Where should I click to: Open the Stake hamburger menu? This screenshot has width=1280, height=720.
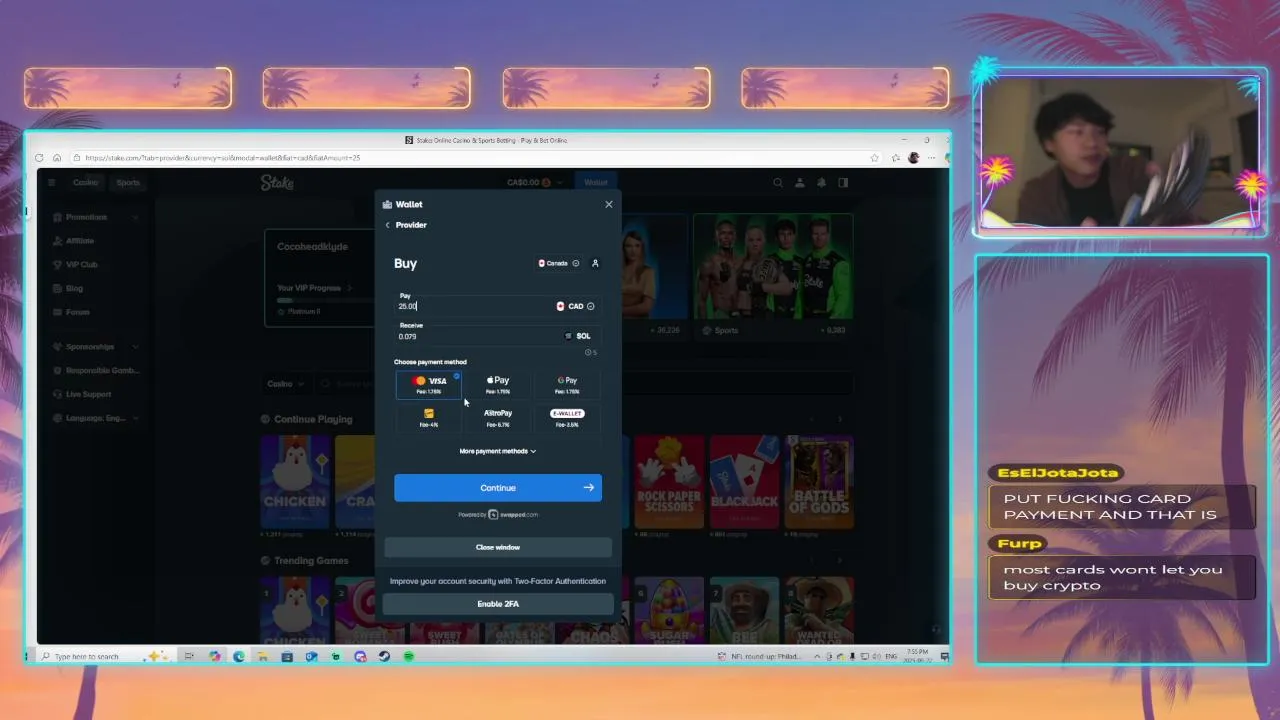pyautogui.click(x=53, y=183)
